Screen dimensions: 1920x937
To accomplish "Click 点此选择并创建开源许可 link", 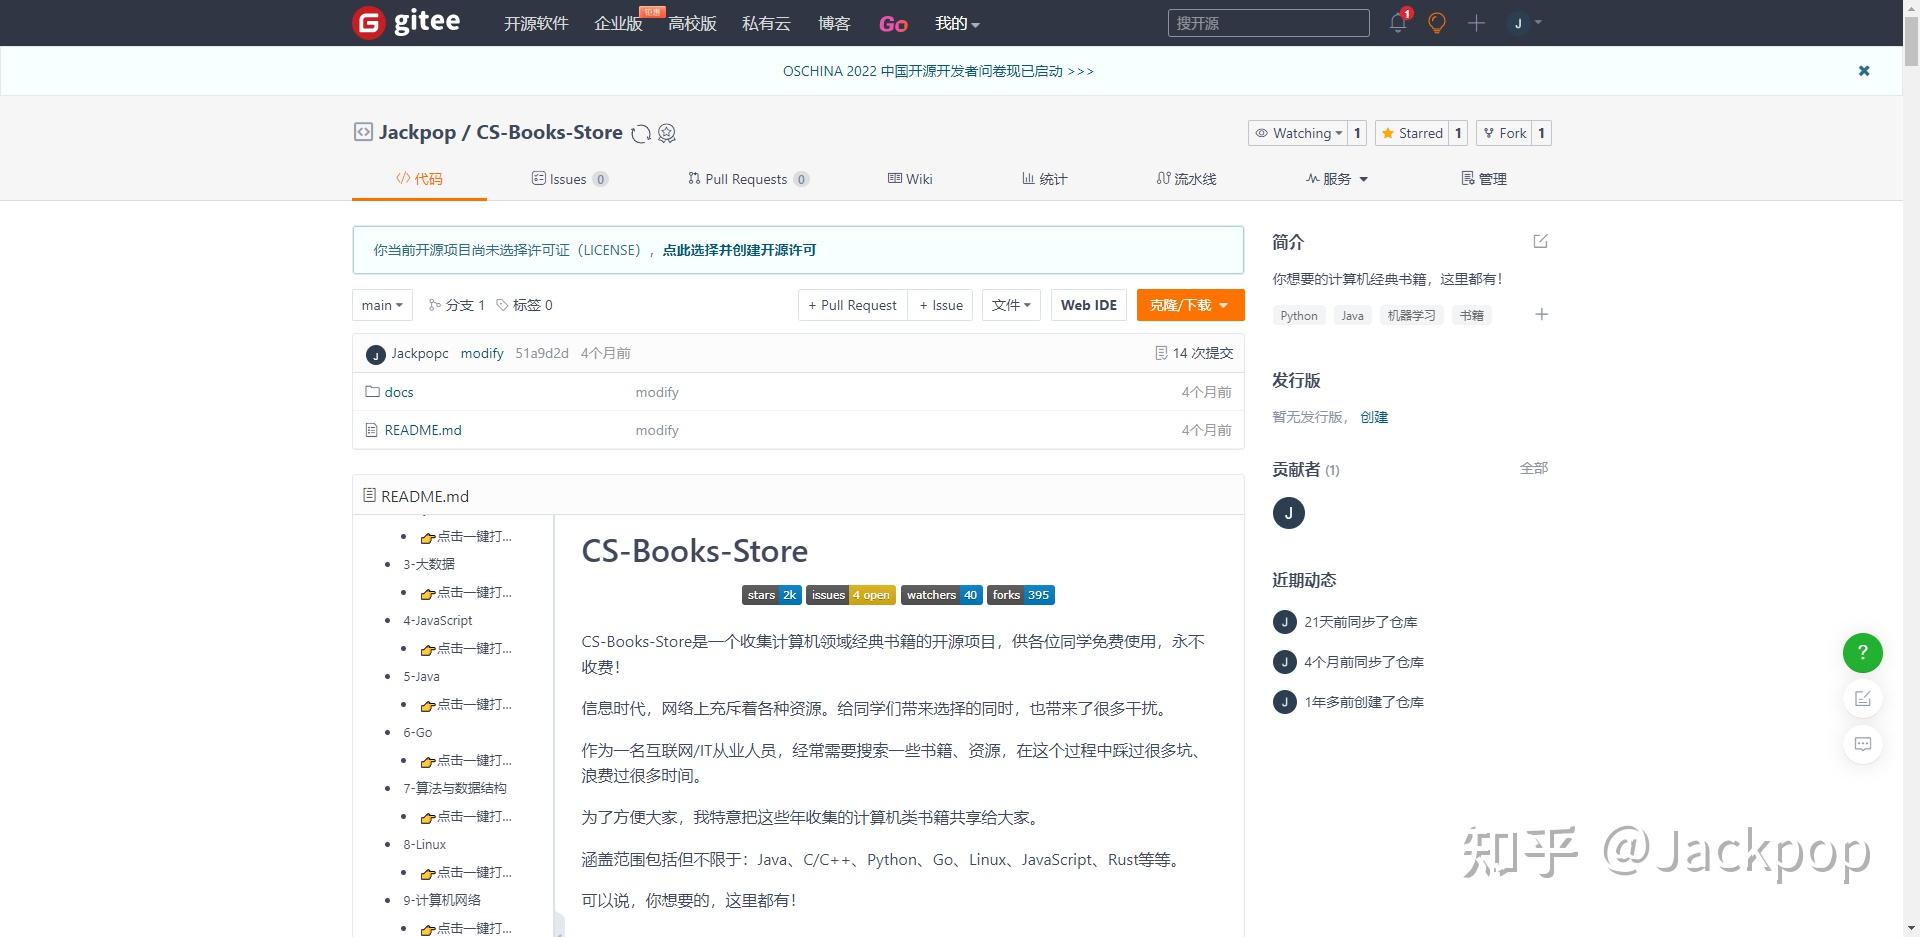I will click(x=739, y=250).
